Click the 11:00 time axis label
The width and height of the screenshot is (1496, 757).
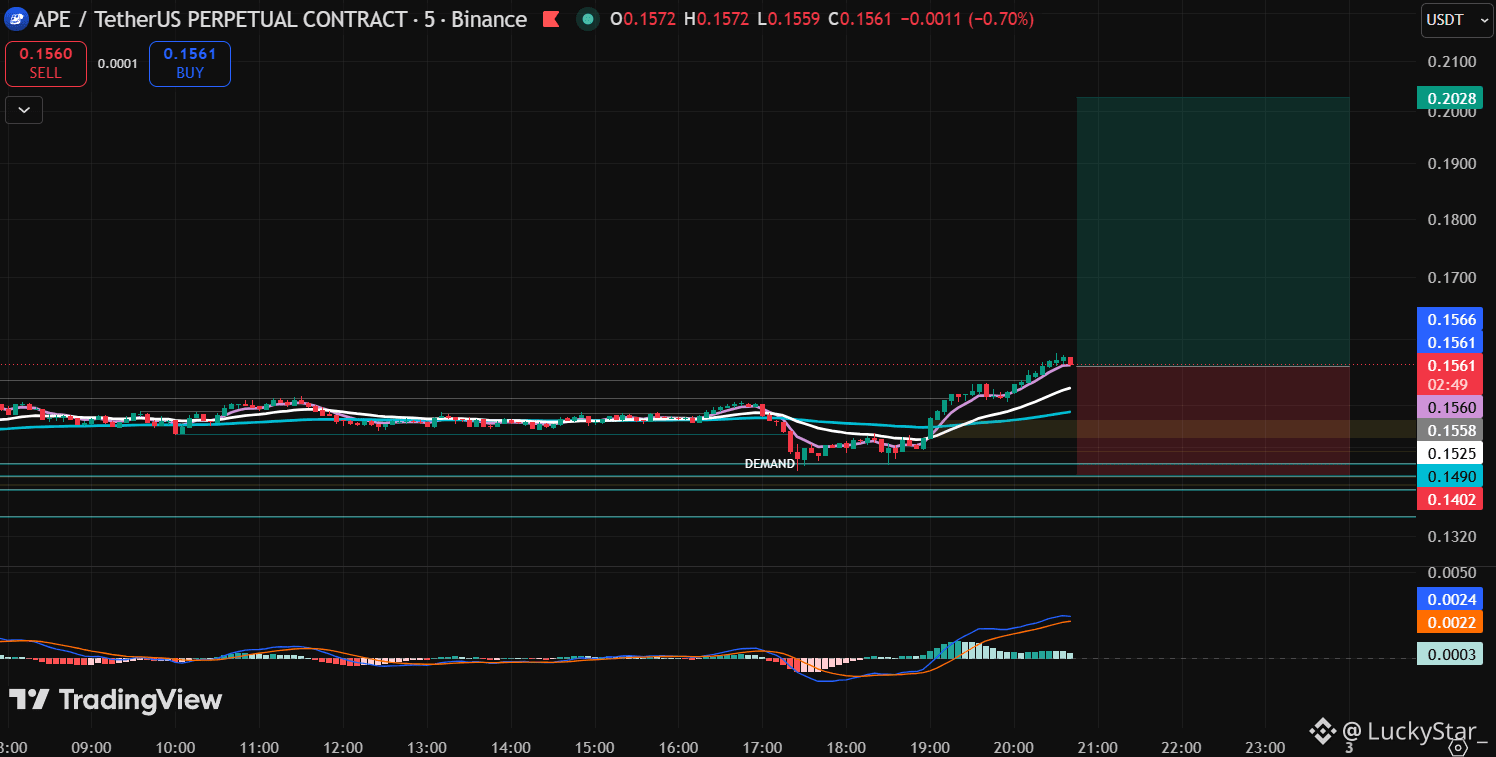click(x=260, y=747)
